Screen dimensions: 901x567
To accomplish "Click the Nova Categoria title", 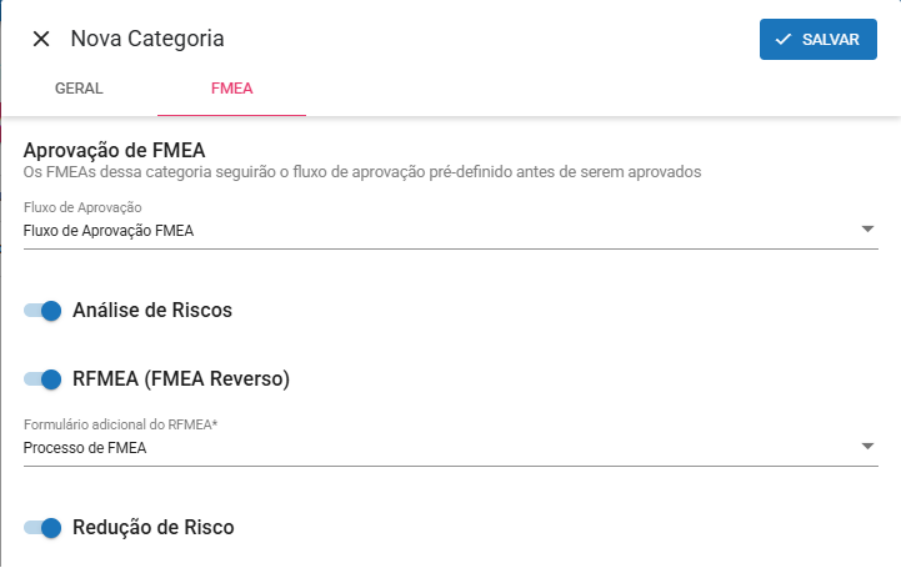I will 147,39.
